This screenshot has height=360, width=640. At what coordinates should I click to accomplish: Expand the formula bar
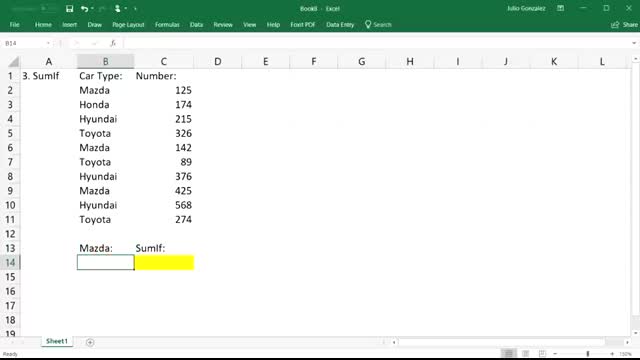coord(634,43)
